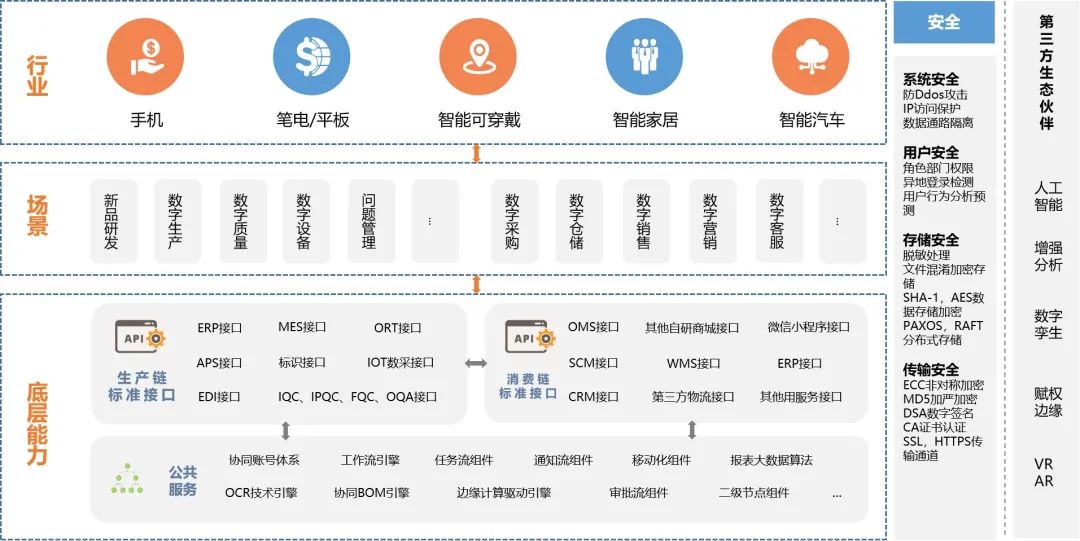Screen dimensions: 1080x541
Task: Choose the people group icon for 智能家居
Action: [644, 57]
